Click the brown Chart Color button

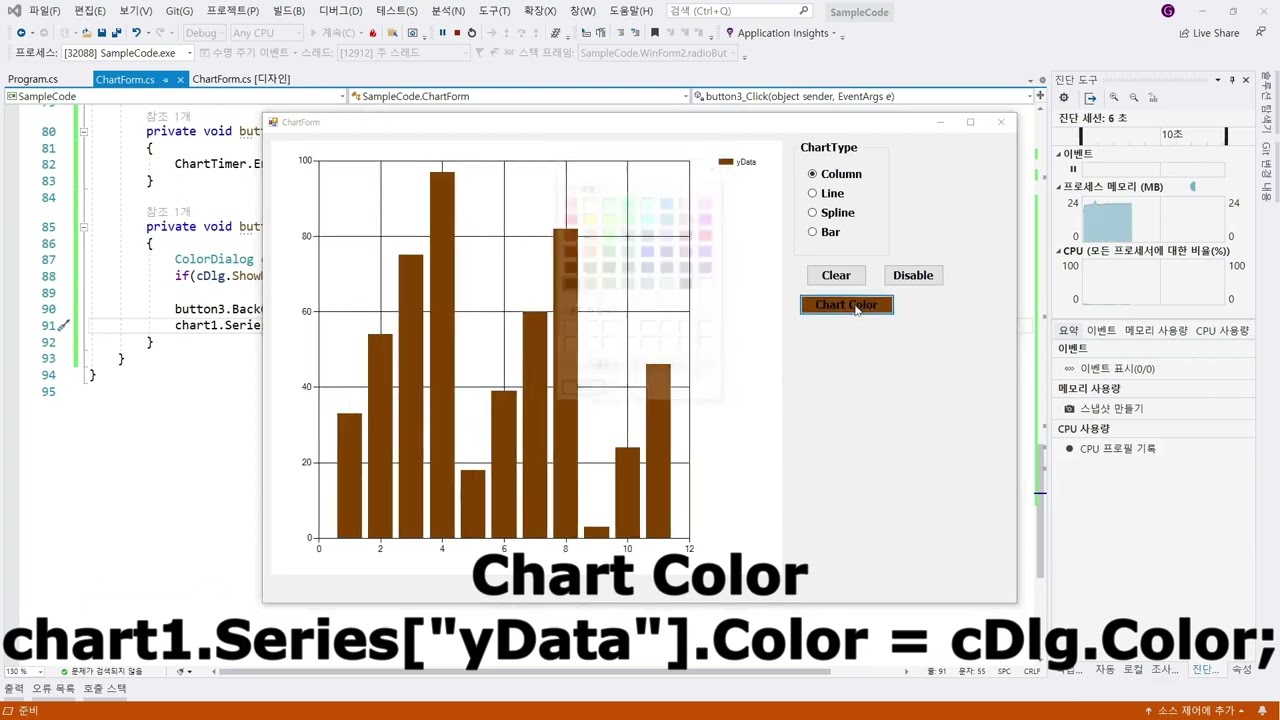[x=847, y=305]
